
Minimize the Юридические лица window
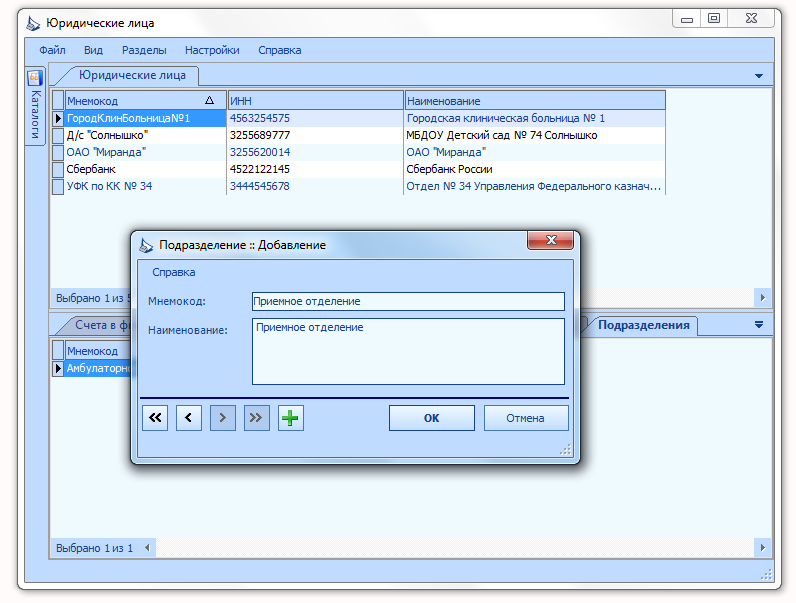pos(686,19)
